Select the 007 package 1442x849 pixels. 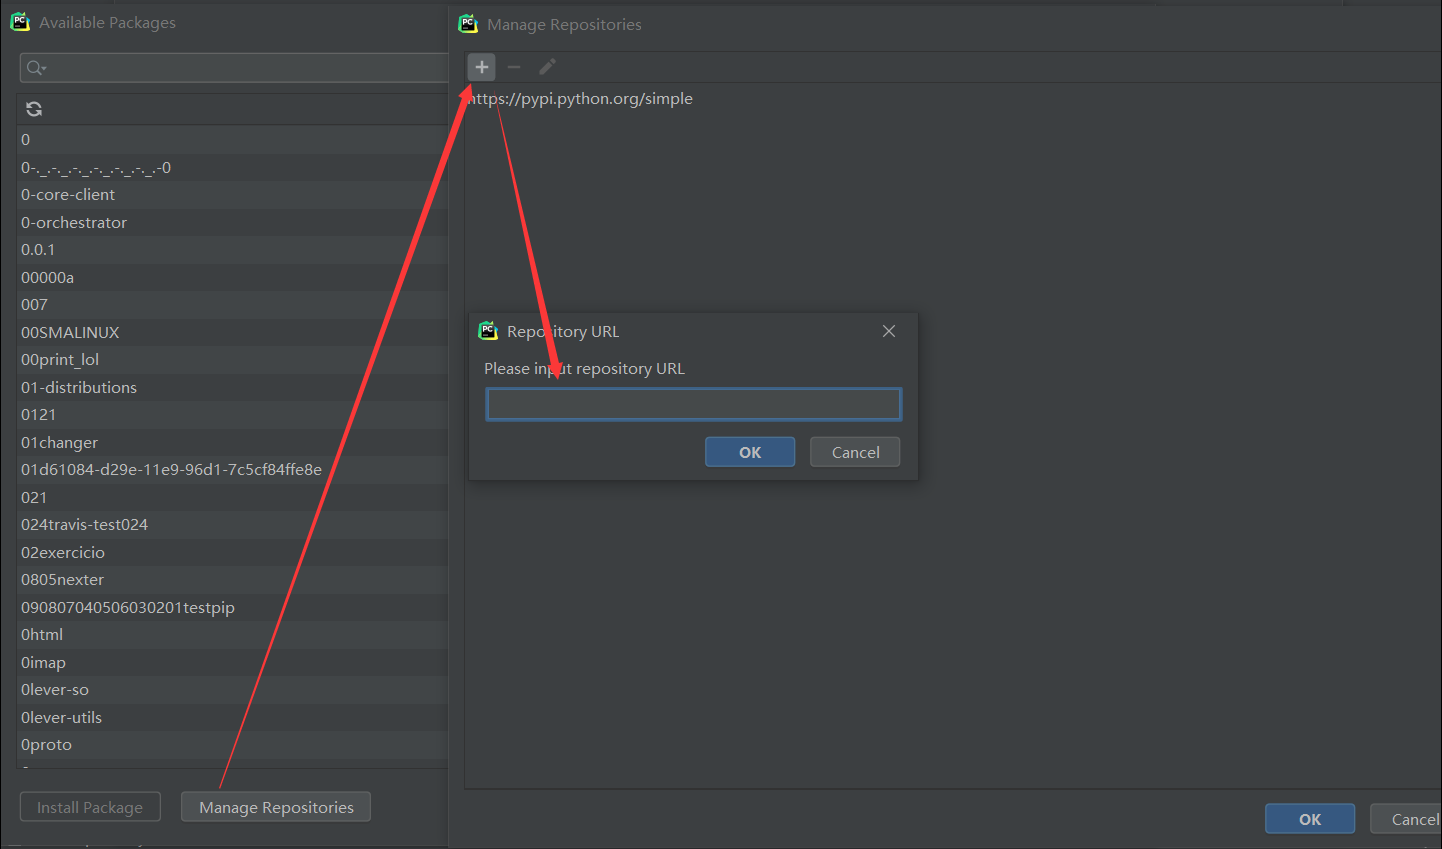pyautogui.click(x=232, y=305)
